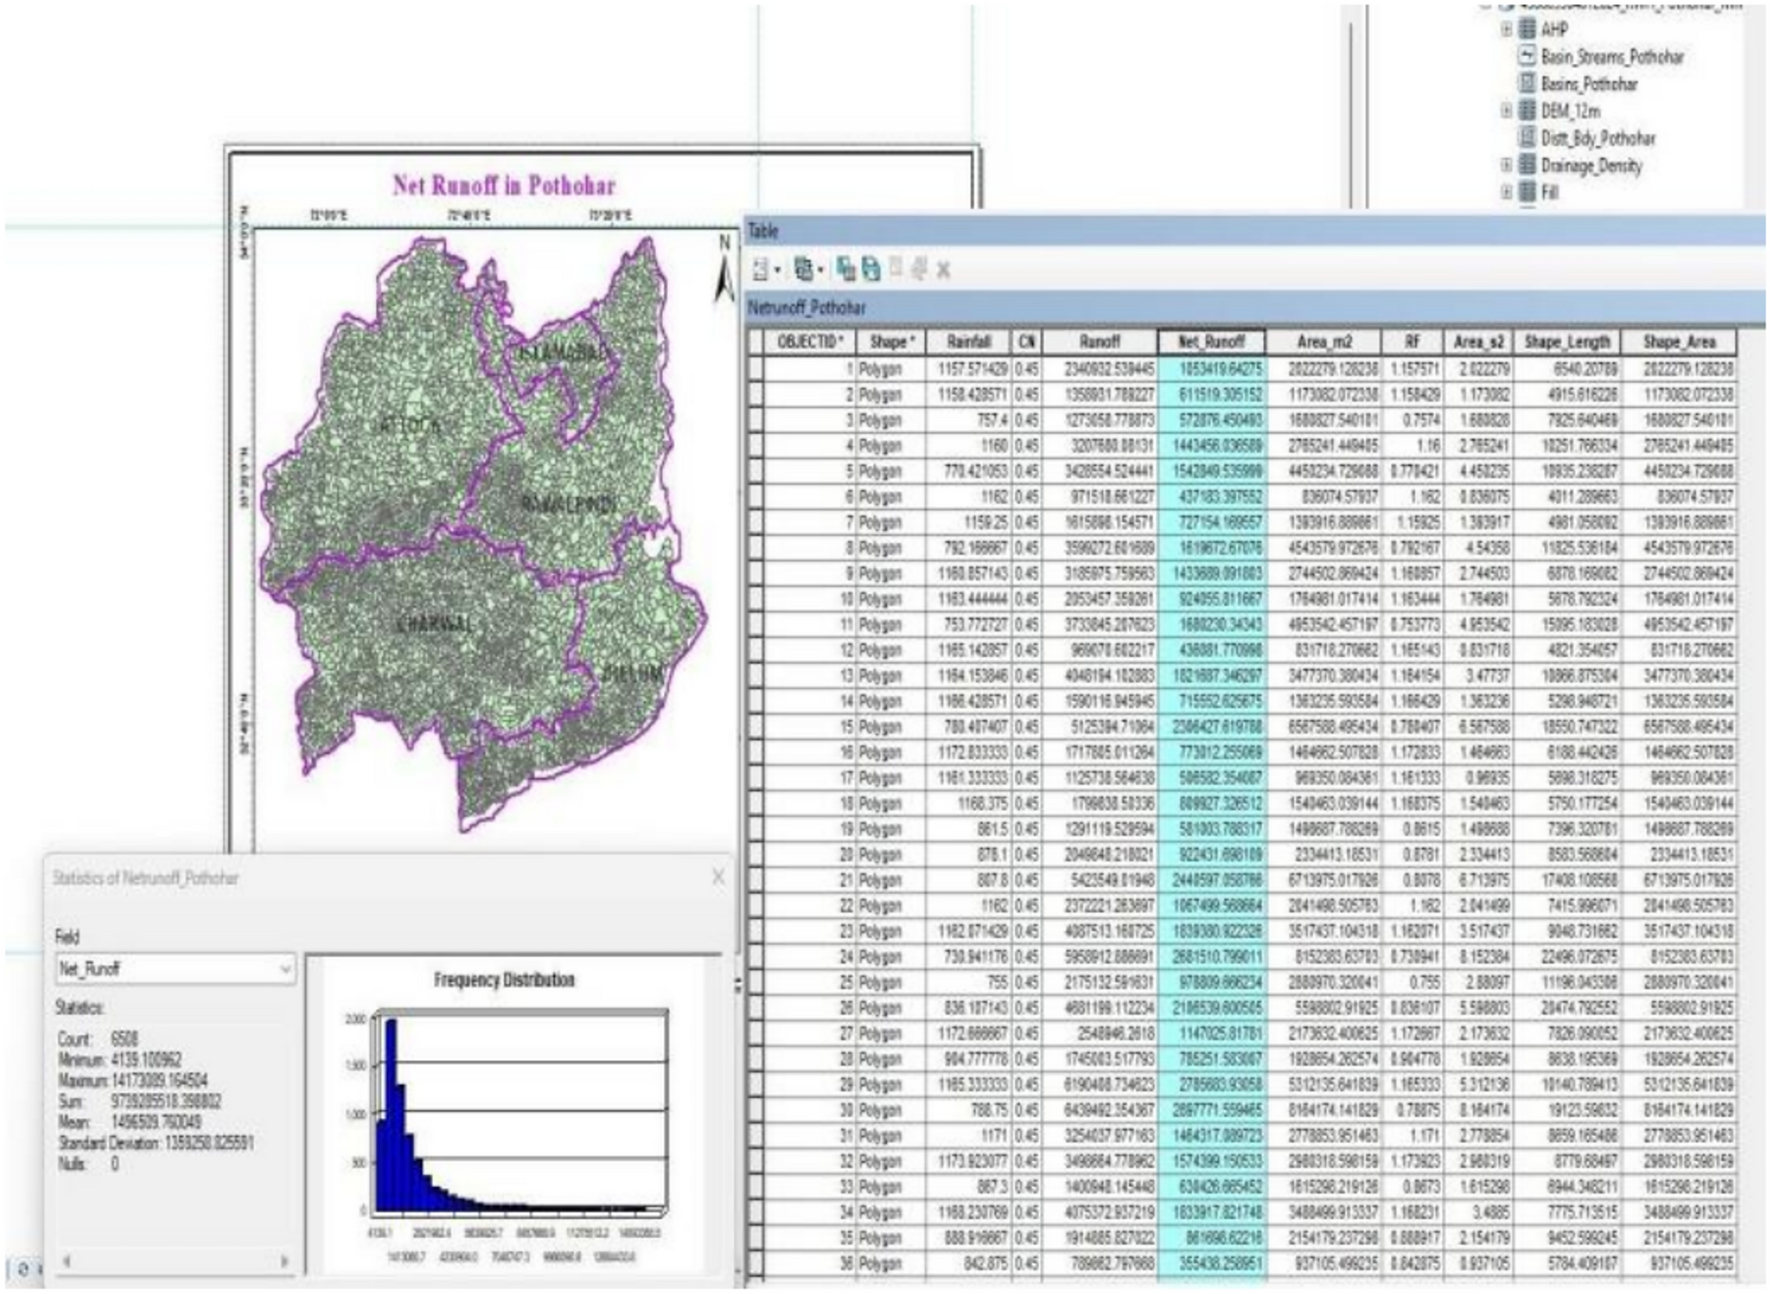The image size is (1770, 1294).
Task: Click the Basins_Pothohar polygon layer icon
Action: (1527, 83)
